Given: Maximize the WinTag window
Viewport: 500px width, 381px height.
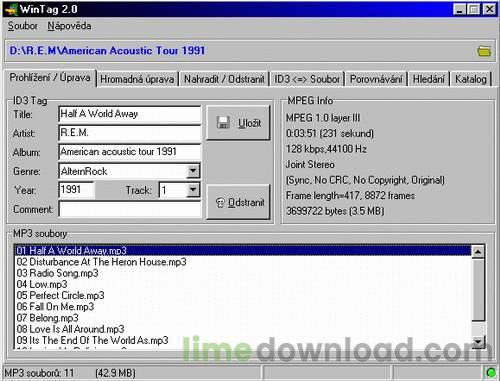Looking at the screenshot, I should click(x=474, y=9).
